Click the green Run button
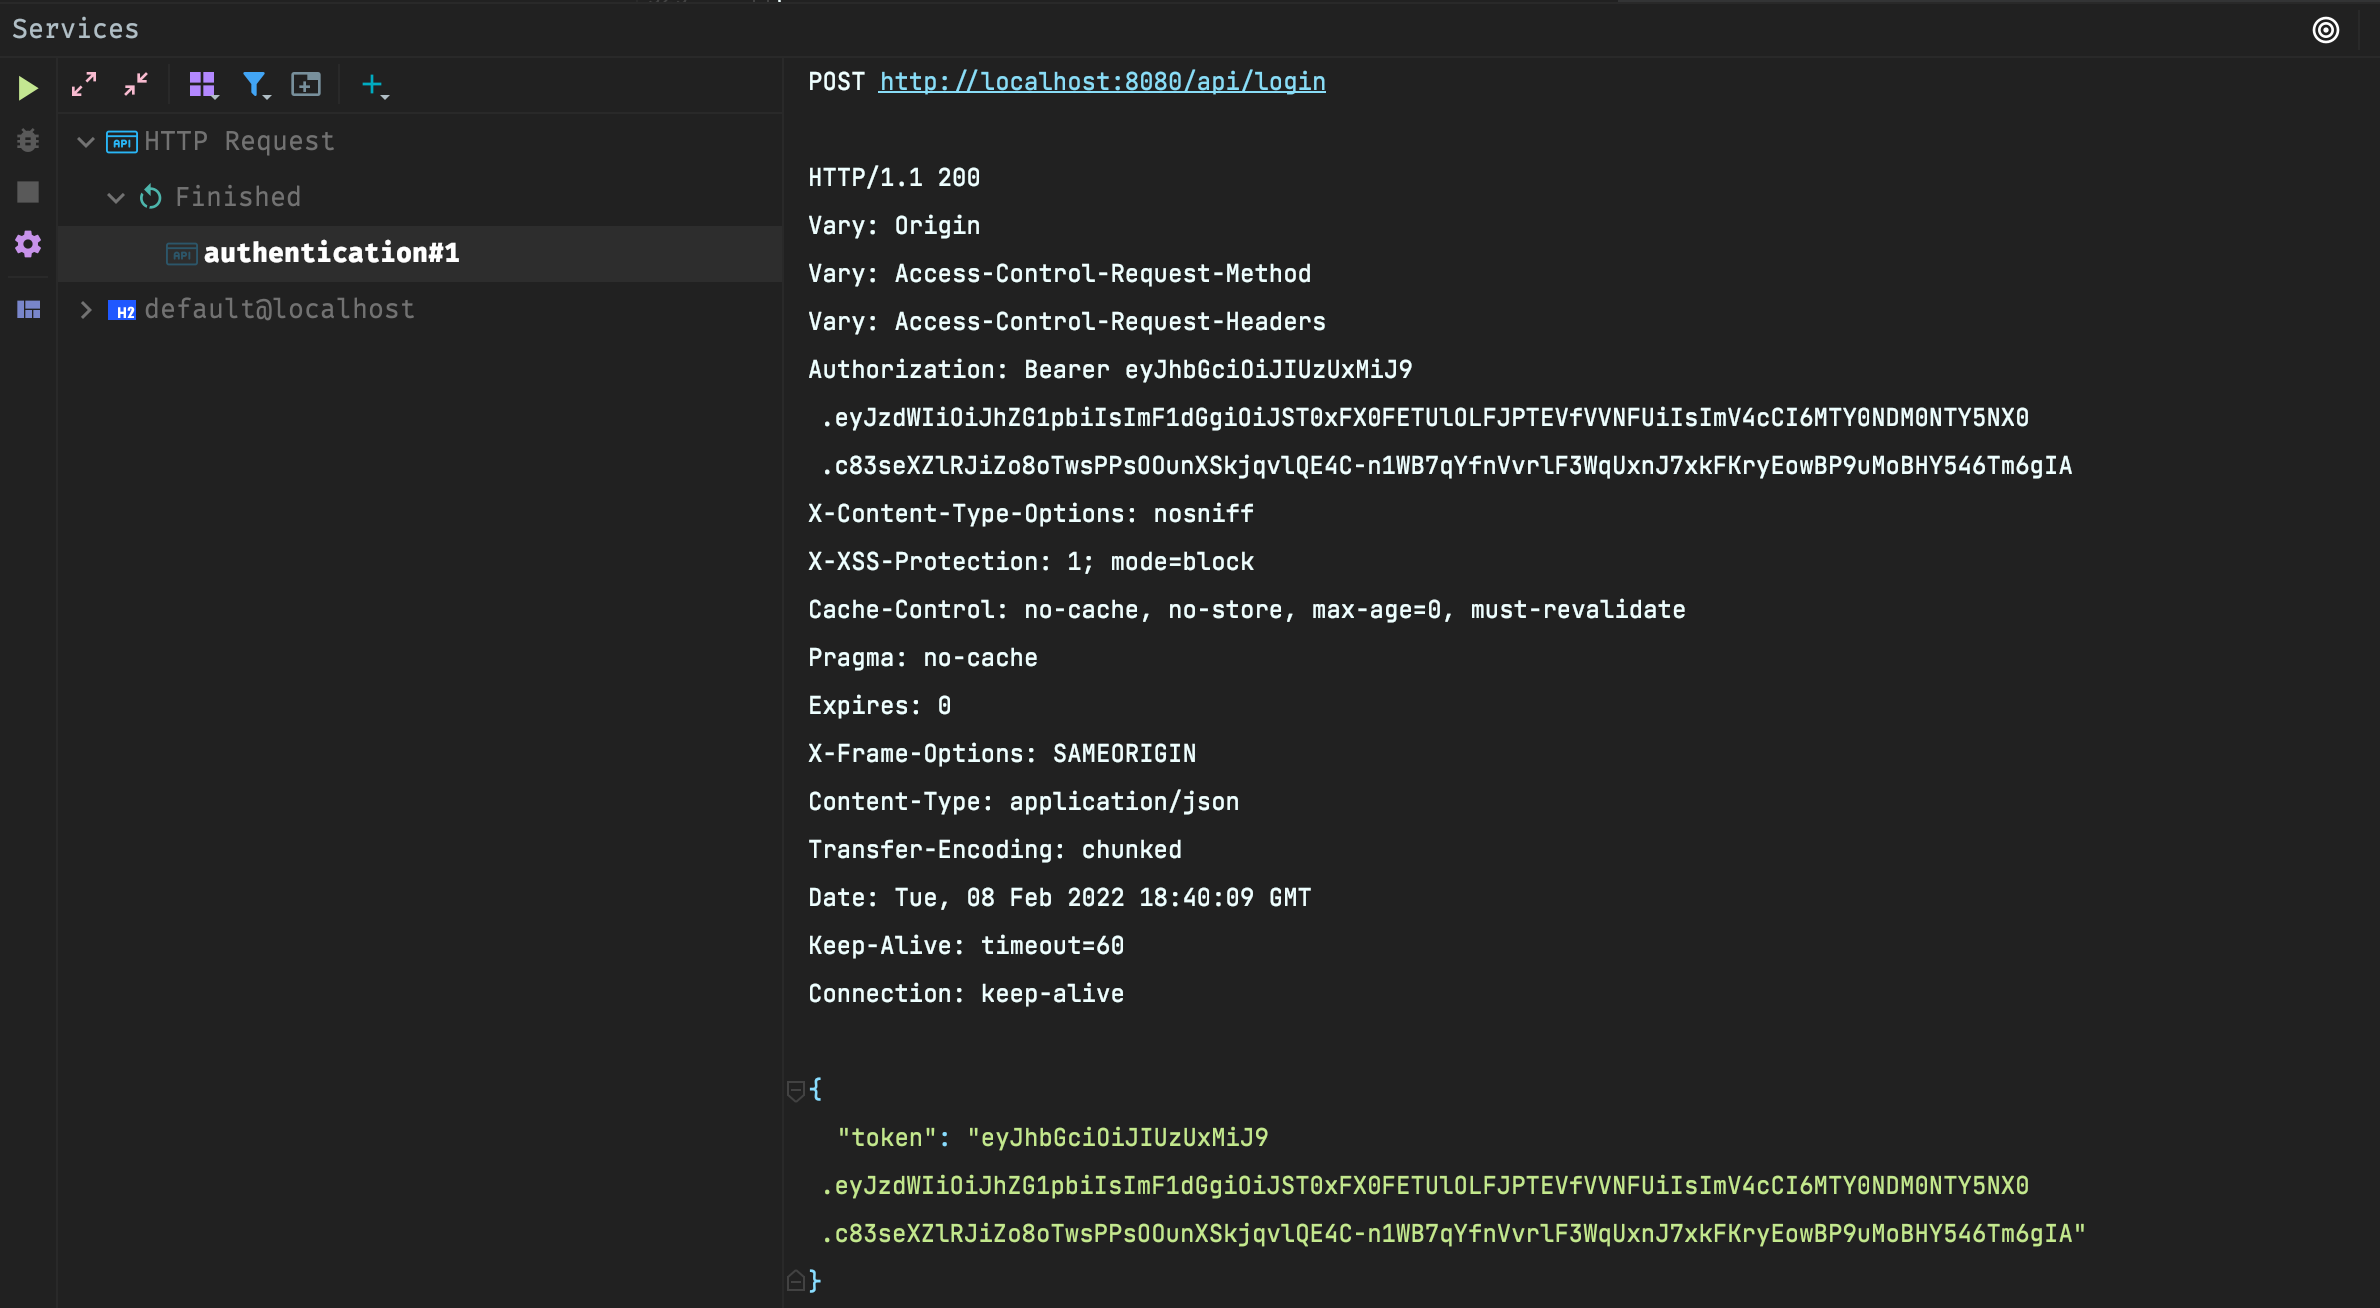 [x=28, y=88]
